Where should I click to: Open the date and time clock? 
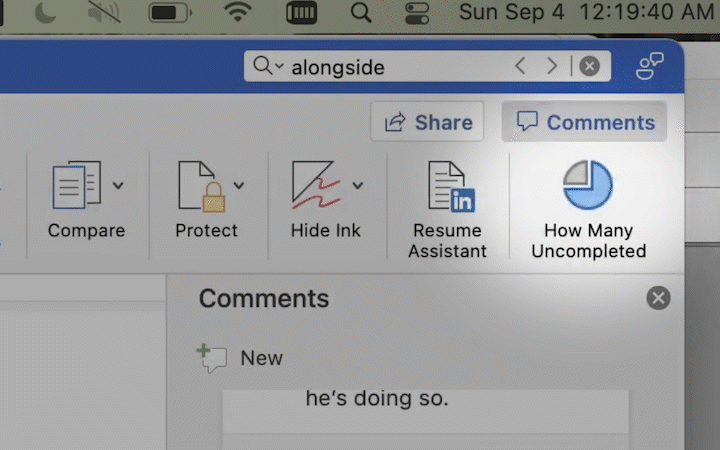point(586,12)
